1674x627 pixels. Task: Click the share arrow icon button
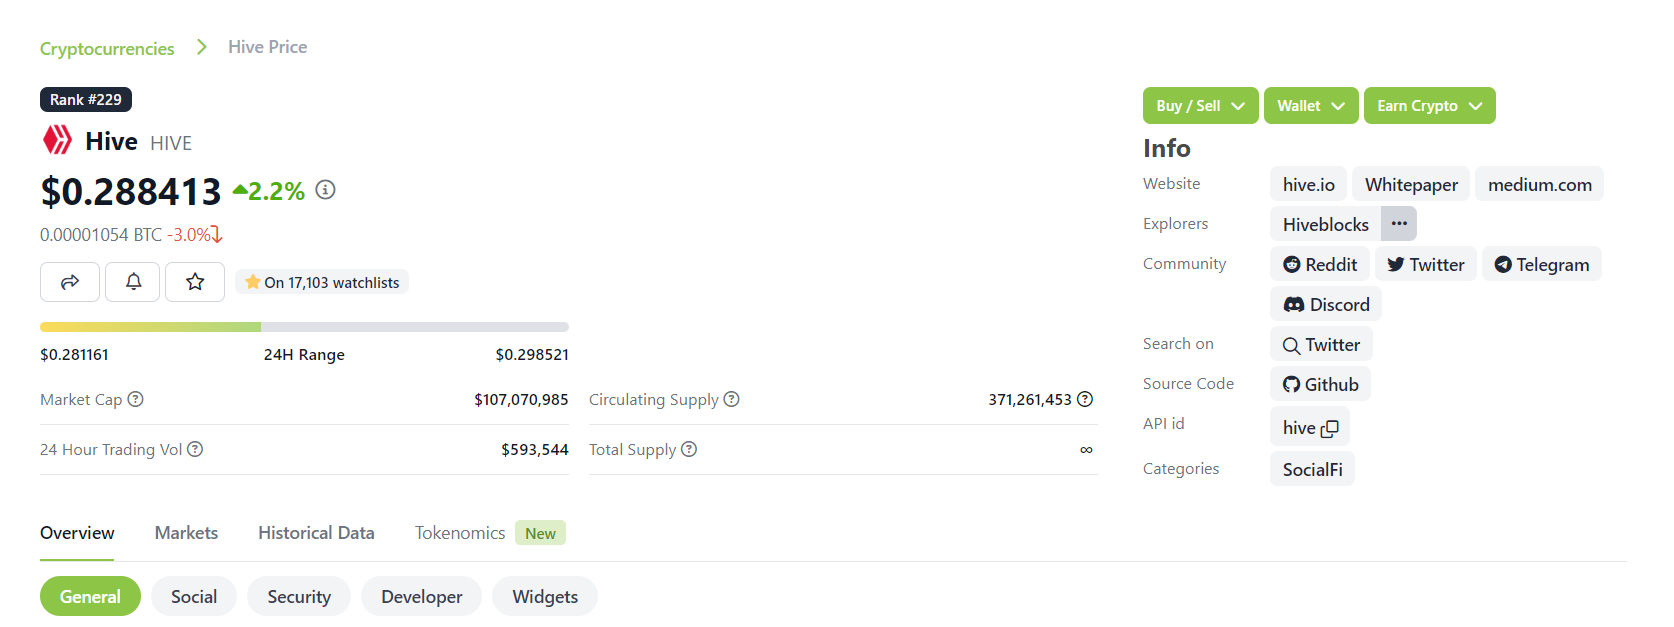click(x=70, y=282)
